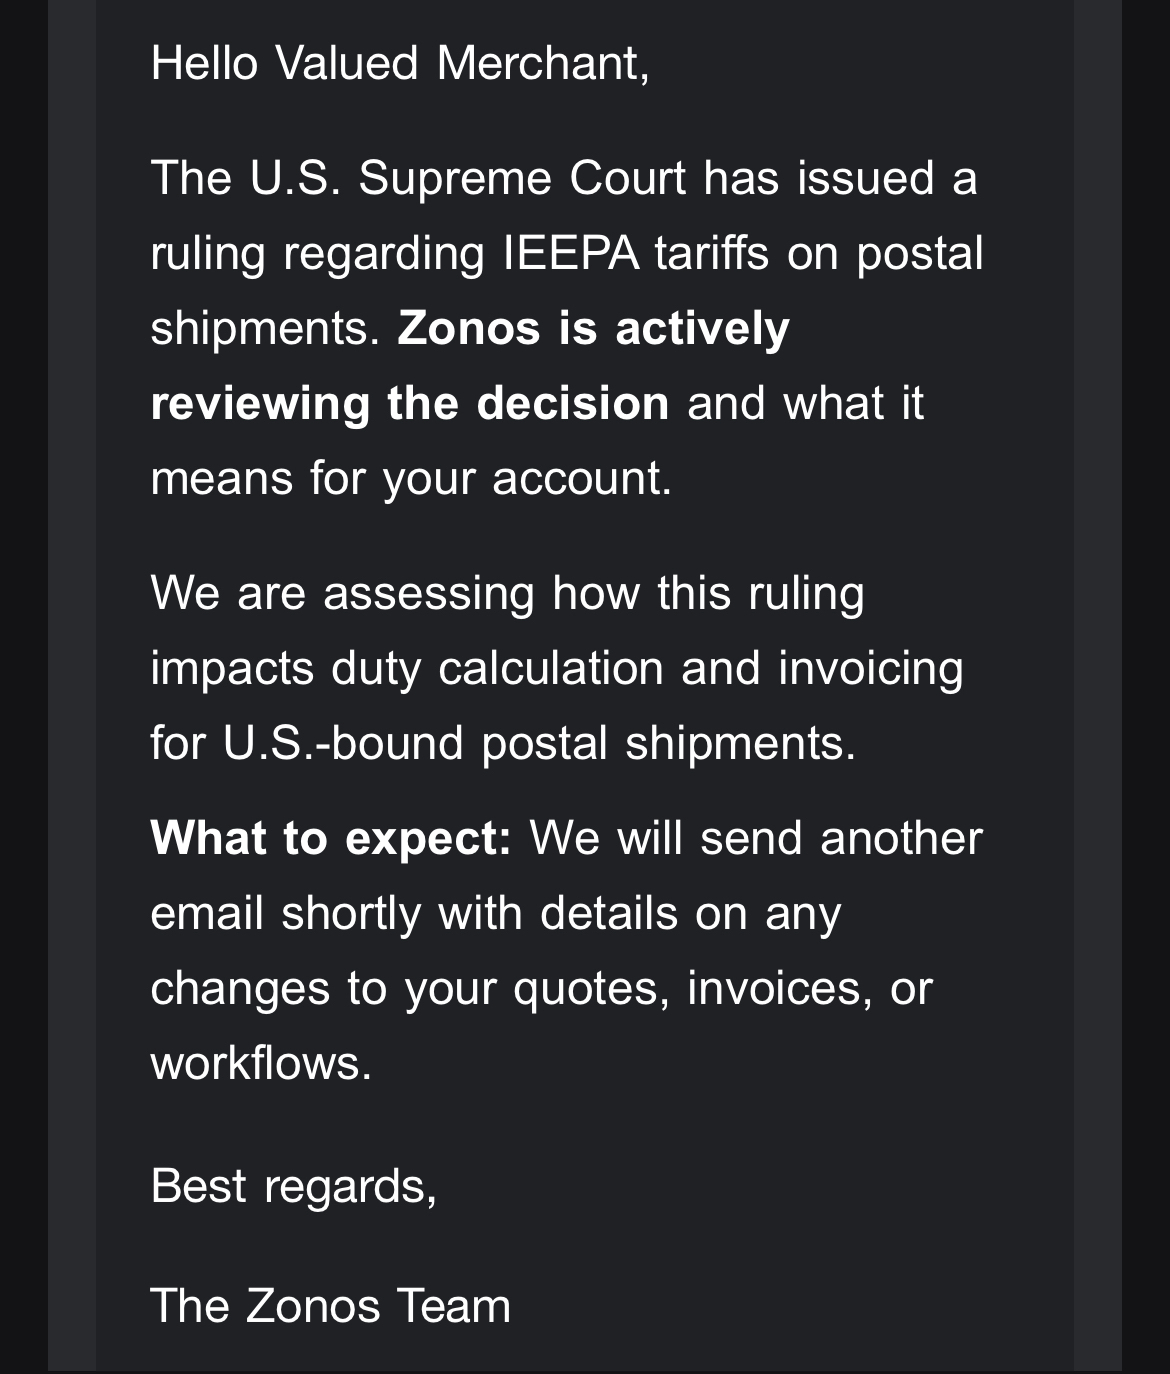Click the words "U.S. Supreme Court"

coord(467,178)
